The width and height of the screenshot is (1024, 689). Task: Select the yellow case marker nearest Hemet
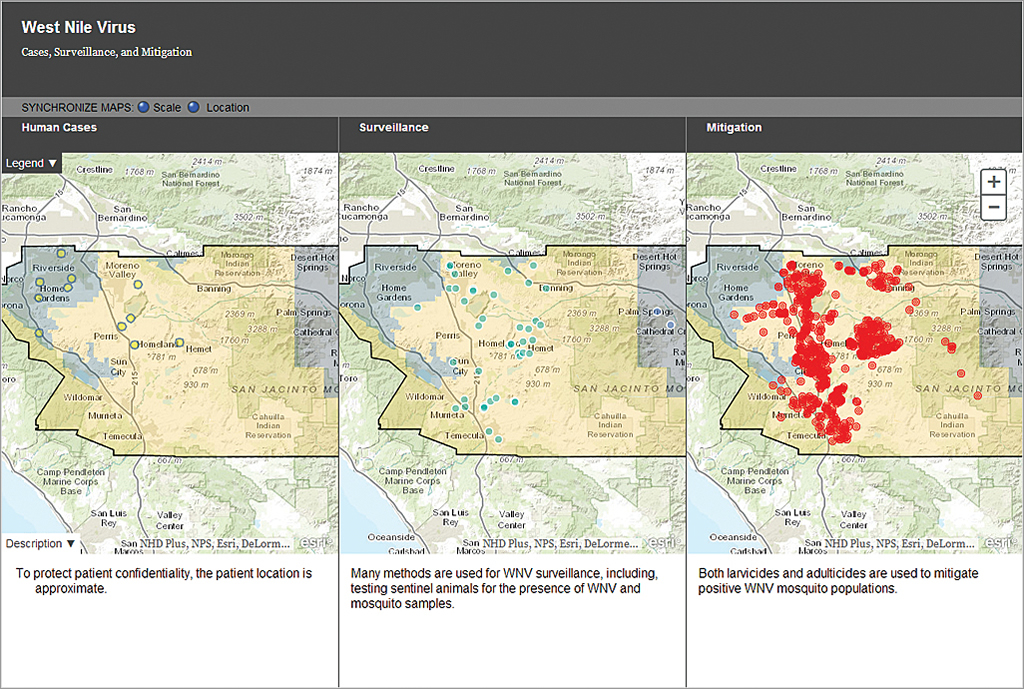180,343
